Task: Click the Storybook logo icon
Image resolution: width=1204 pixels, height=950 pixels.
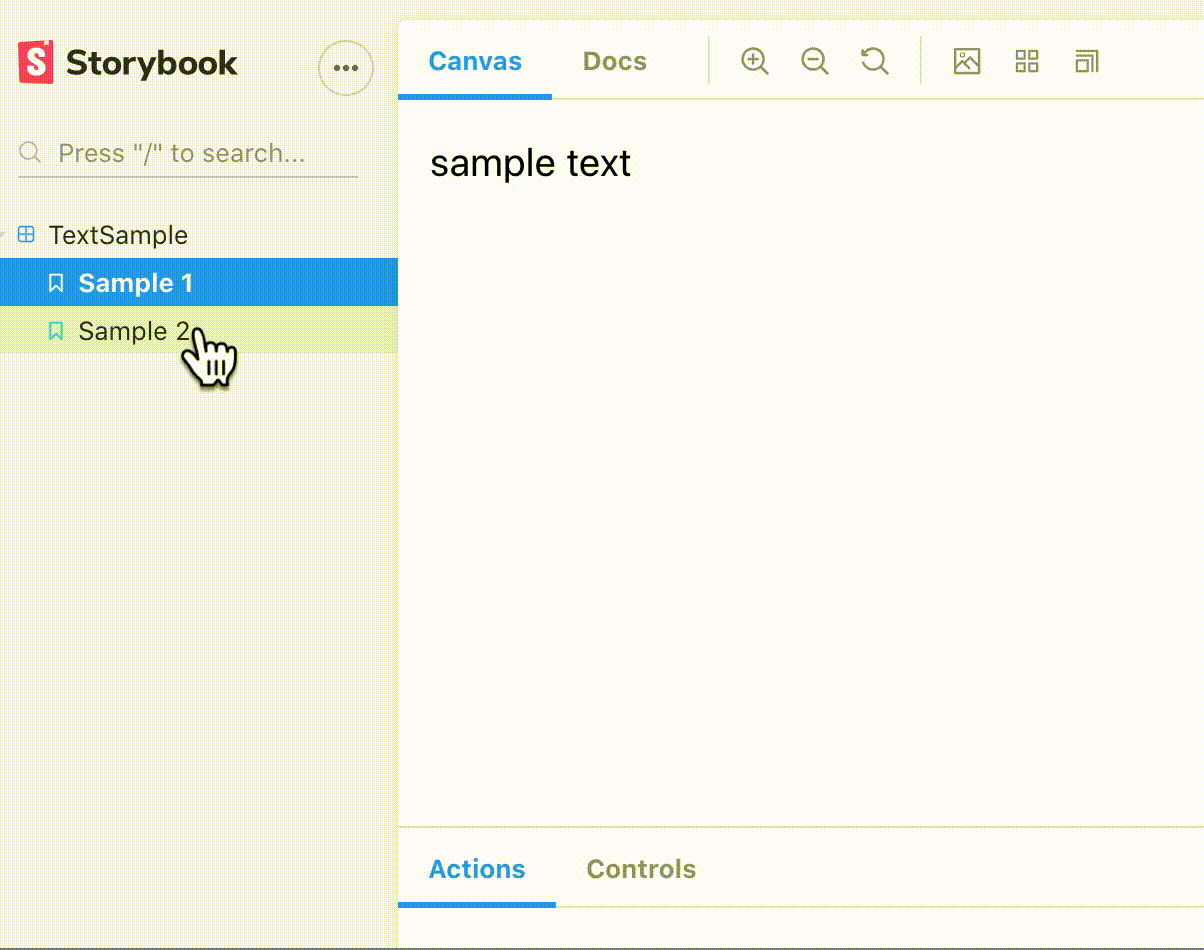Action: click(36, 63)
